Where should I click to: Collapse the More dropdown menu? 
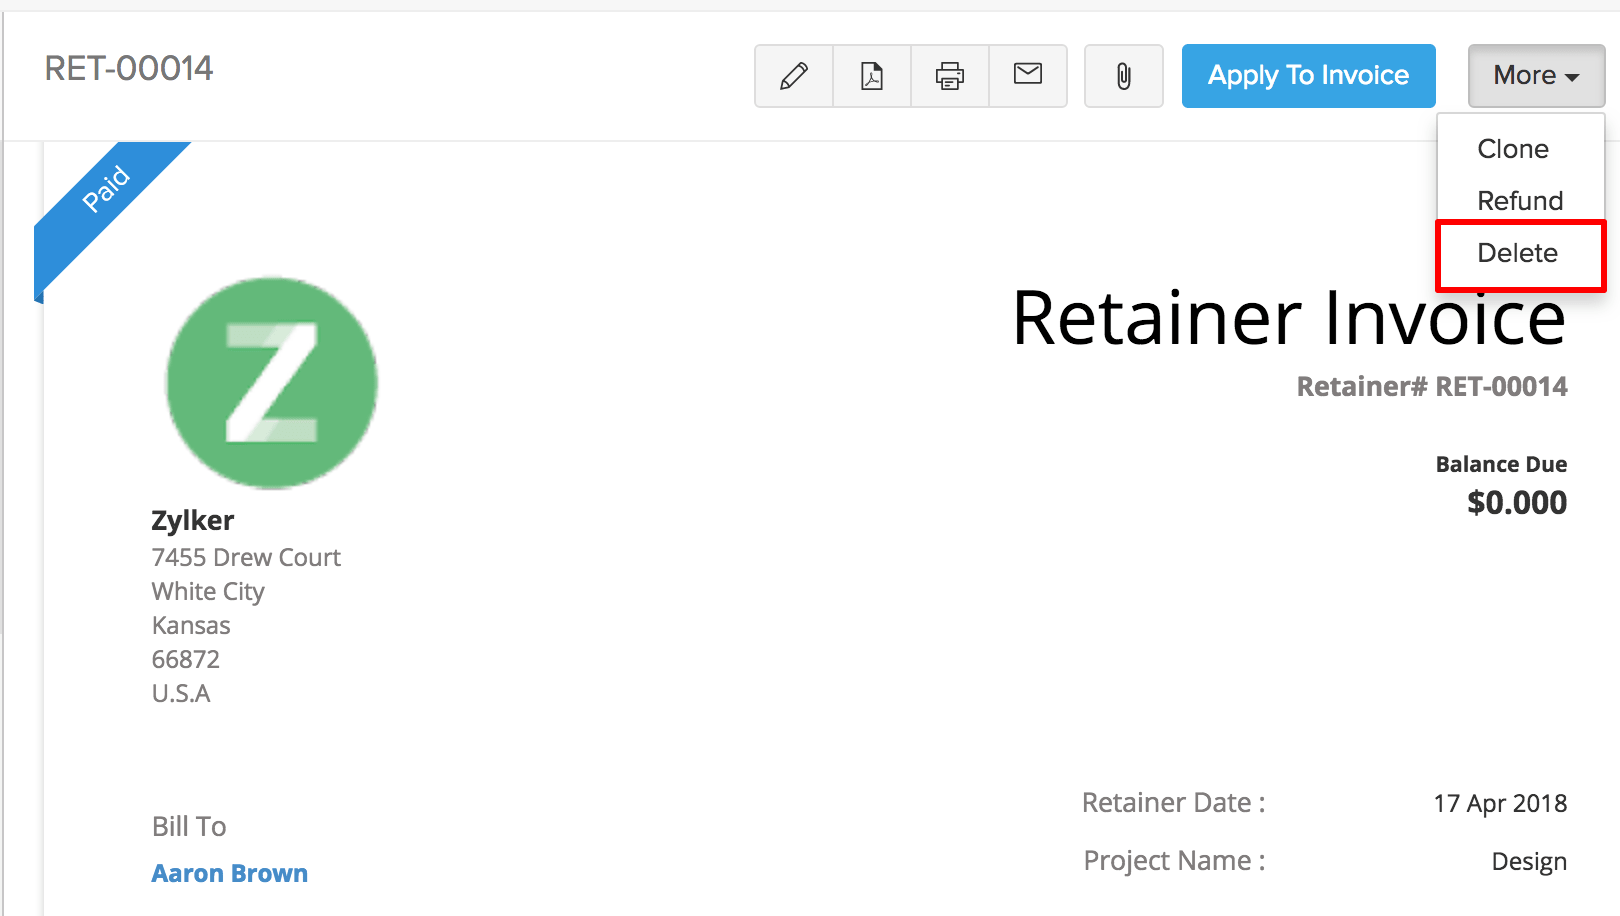pyautogui.click(x=1536, y=76)
